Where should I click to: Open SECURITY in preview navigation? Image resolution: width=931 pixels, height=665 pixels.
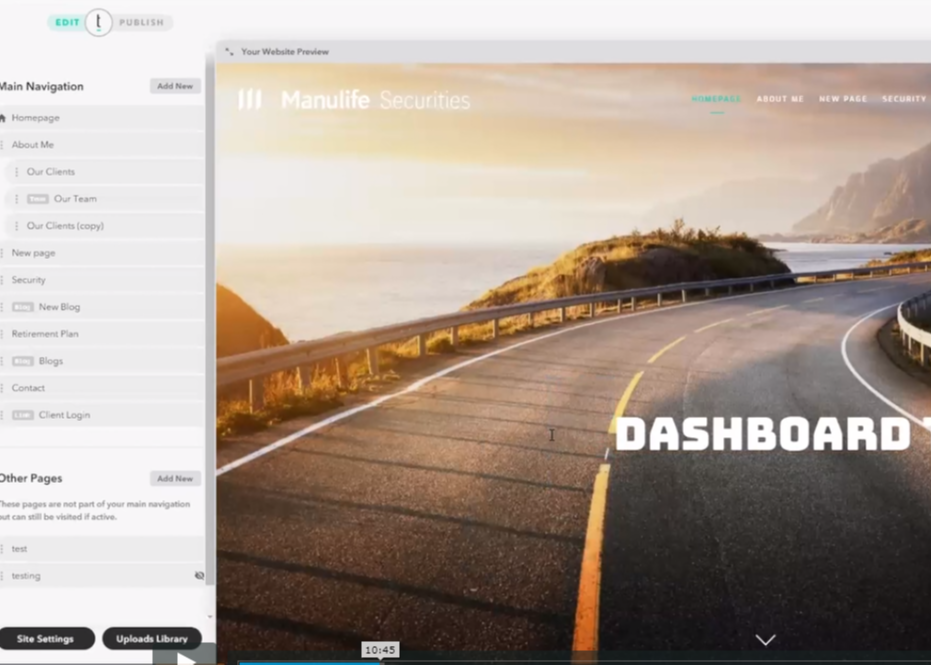(x=904, y=99)
